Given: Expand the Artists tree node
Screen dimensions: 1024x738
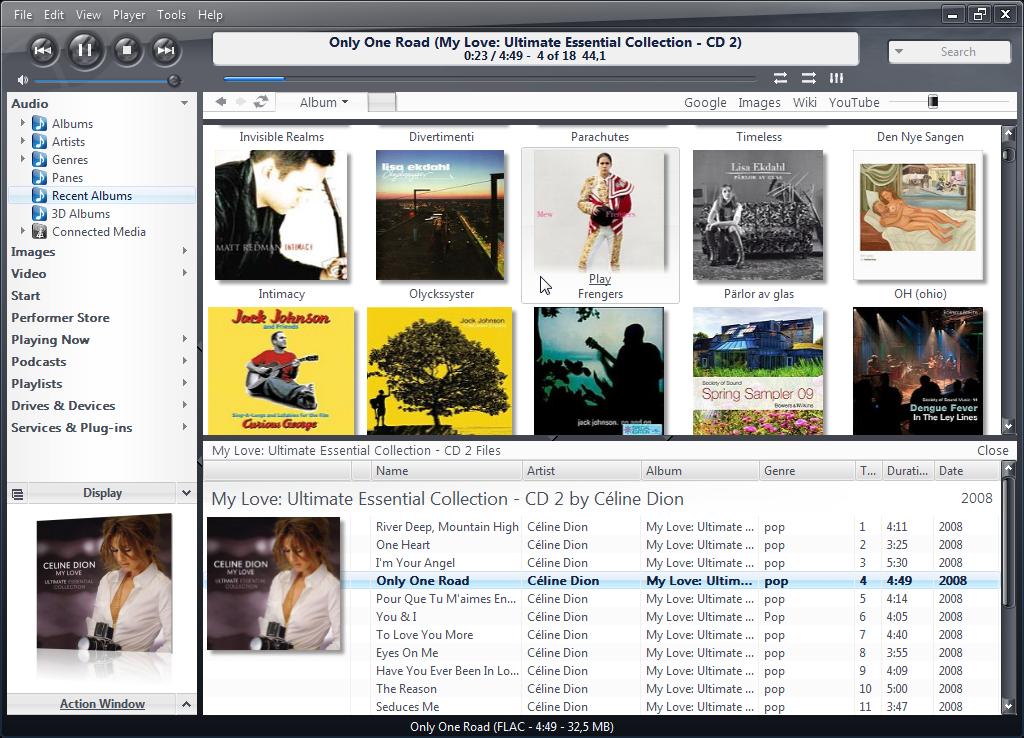Looking at the screenshot, I should [x=23, y=141].
